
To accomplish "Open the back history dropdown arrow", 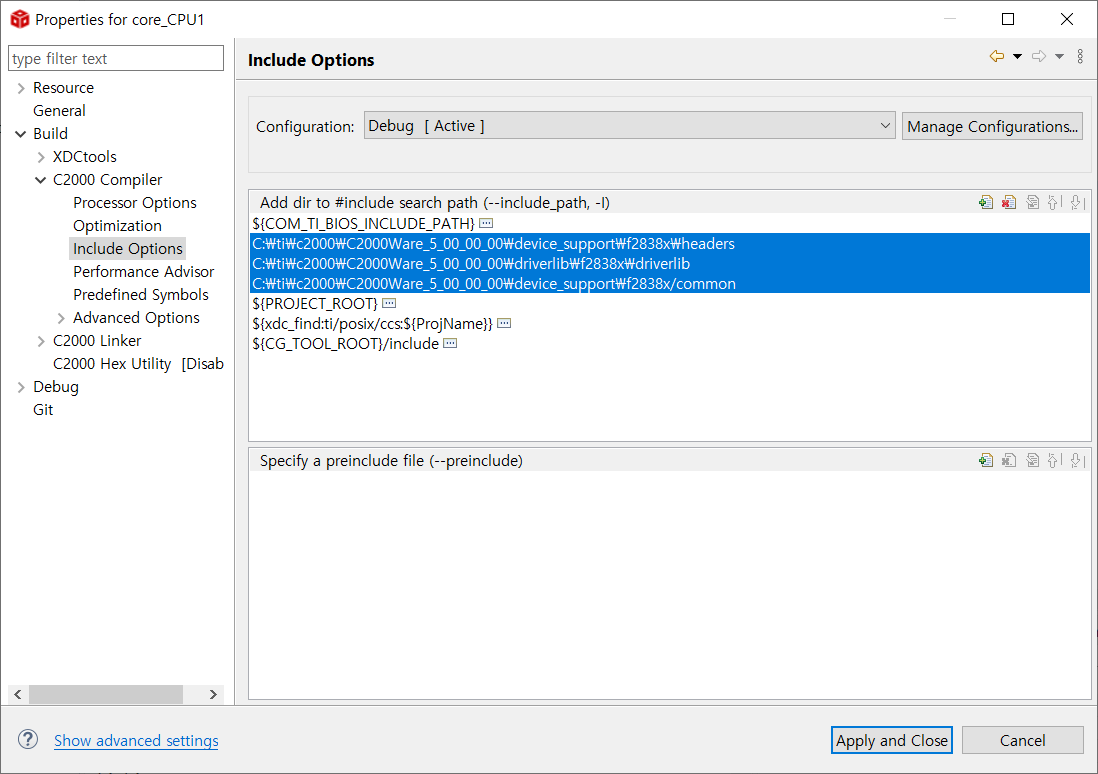I will pyautogui.click(x=1017, y=56).
